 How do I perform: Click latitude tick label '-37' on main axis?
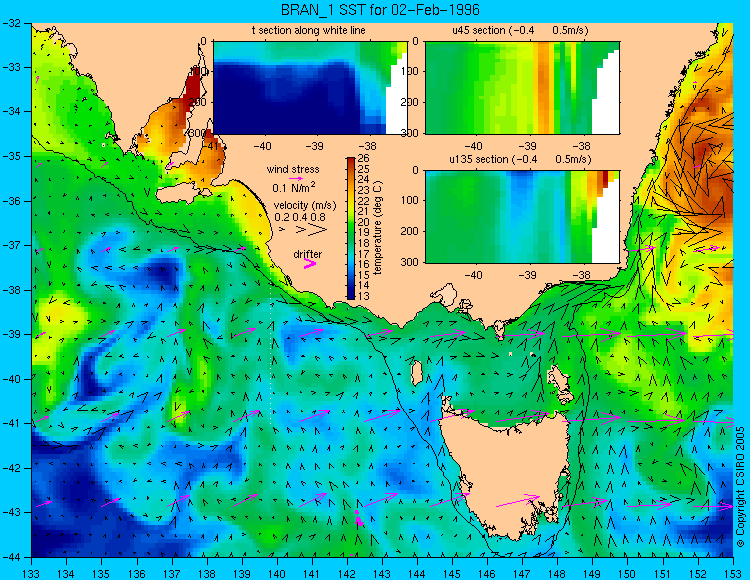click(11, 245)
